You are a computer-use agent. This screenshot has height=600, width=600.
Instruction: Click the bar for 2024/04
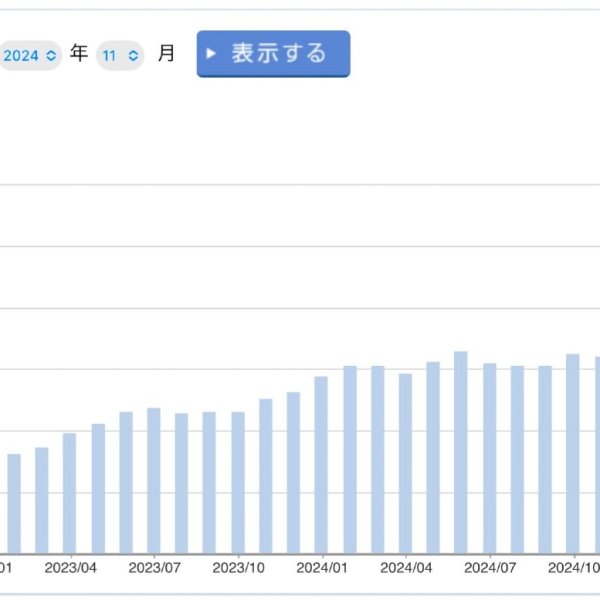(405, 463)
